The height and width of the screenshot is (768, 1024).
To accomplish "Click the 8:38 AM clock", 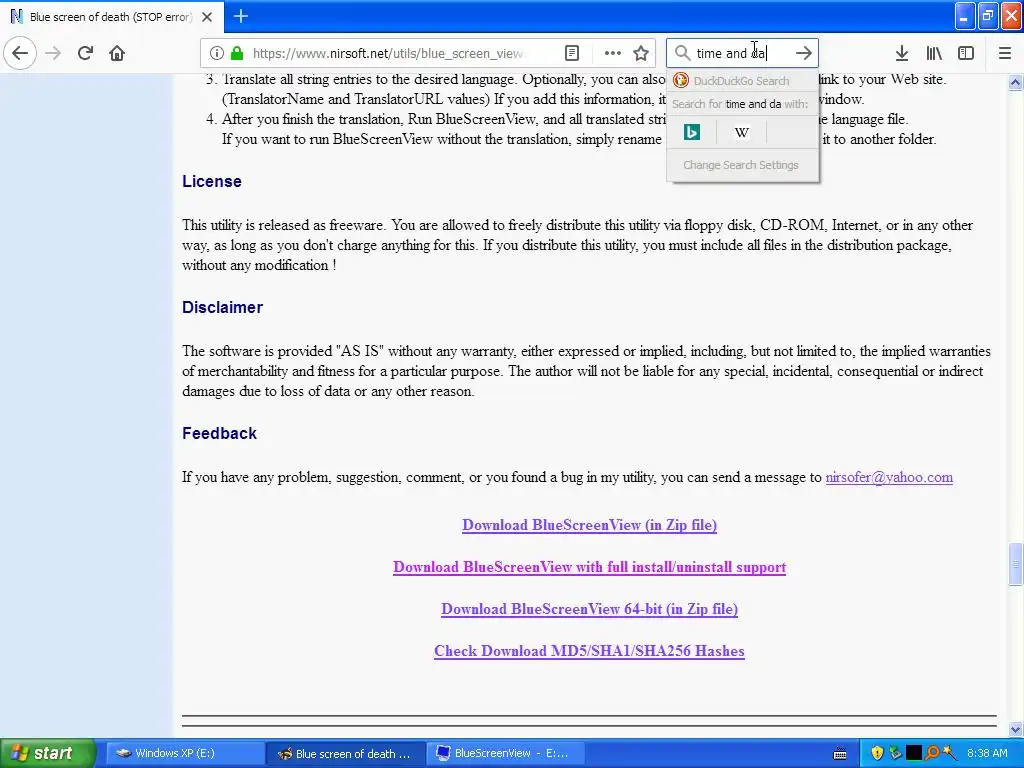I will coord(987,753).
